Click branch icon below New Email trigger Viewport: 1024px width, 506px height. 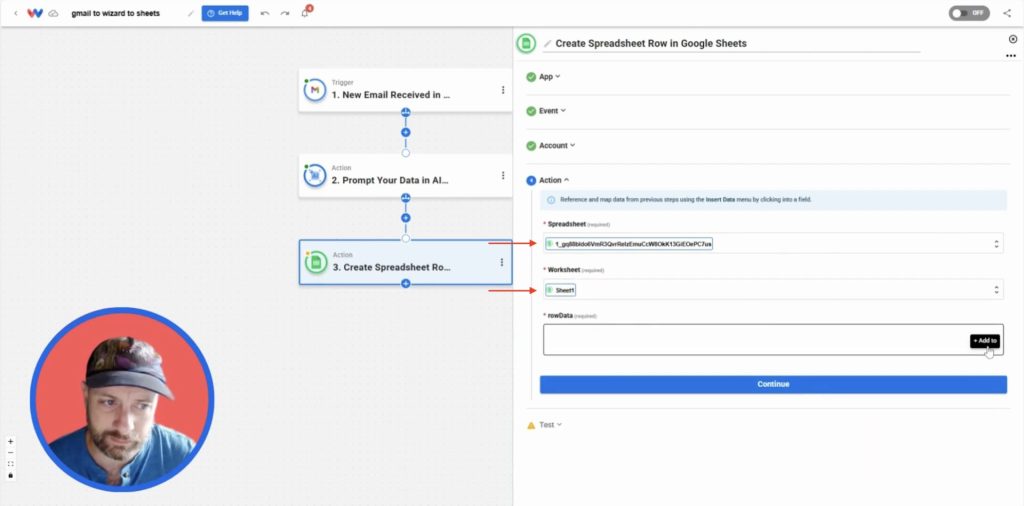tap(406, 112)
